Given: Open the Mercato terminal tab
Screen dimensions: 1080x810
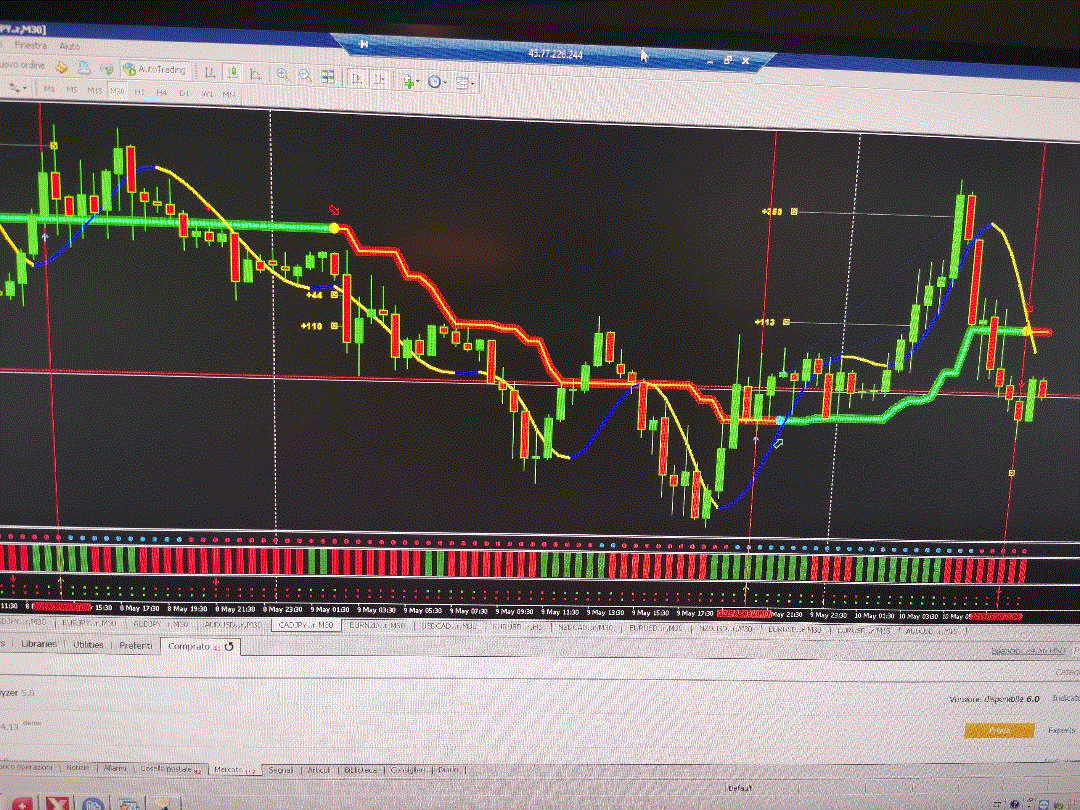Looking at the screenshot, I should pos(234,769).
